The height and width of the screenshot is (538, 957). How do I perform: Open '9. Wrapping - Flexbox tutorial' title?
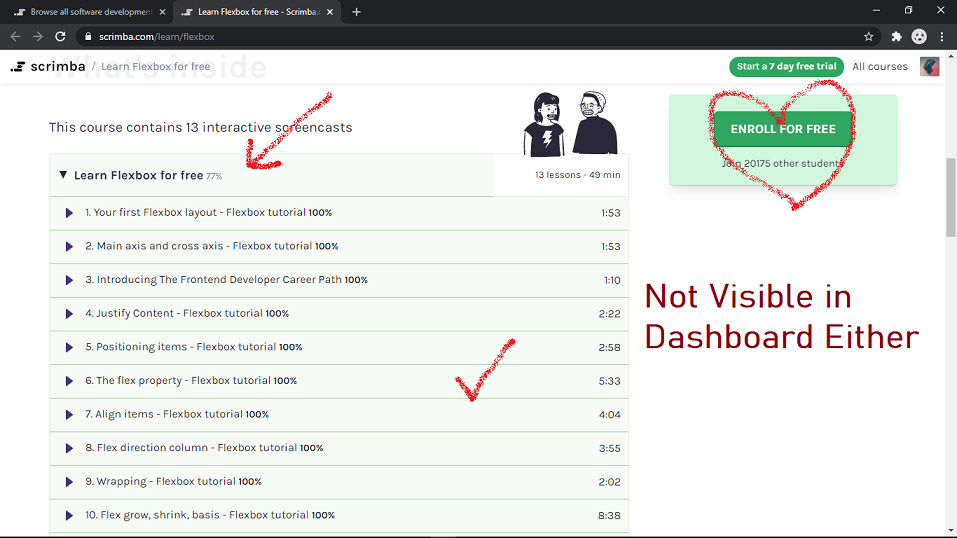coord(161,481)
